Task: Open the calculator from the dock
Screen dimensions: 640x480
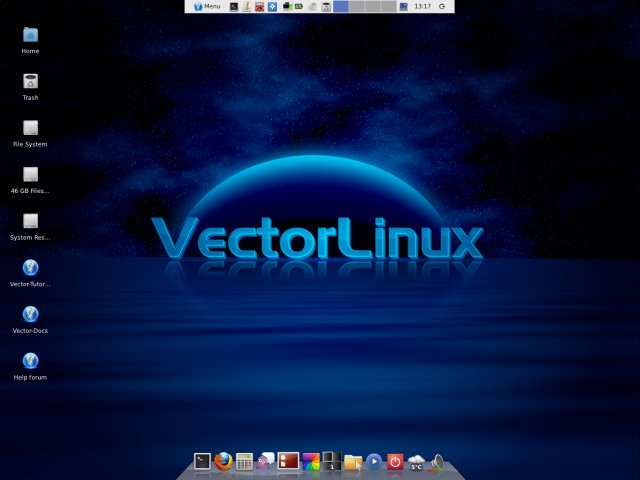Action: 244,462
